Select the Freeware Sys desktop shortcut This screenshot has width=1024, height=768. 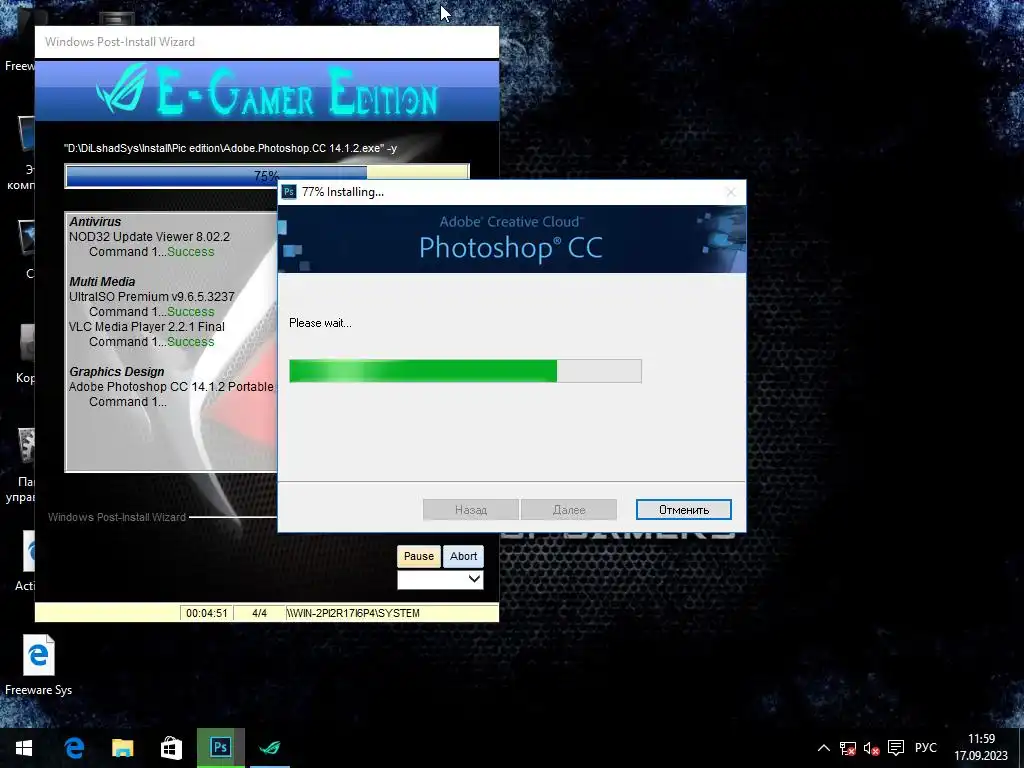[x=39, y=665]
